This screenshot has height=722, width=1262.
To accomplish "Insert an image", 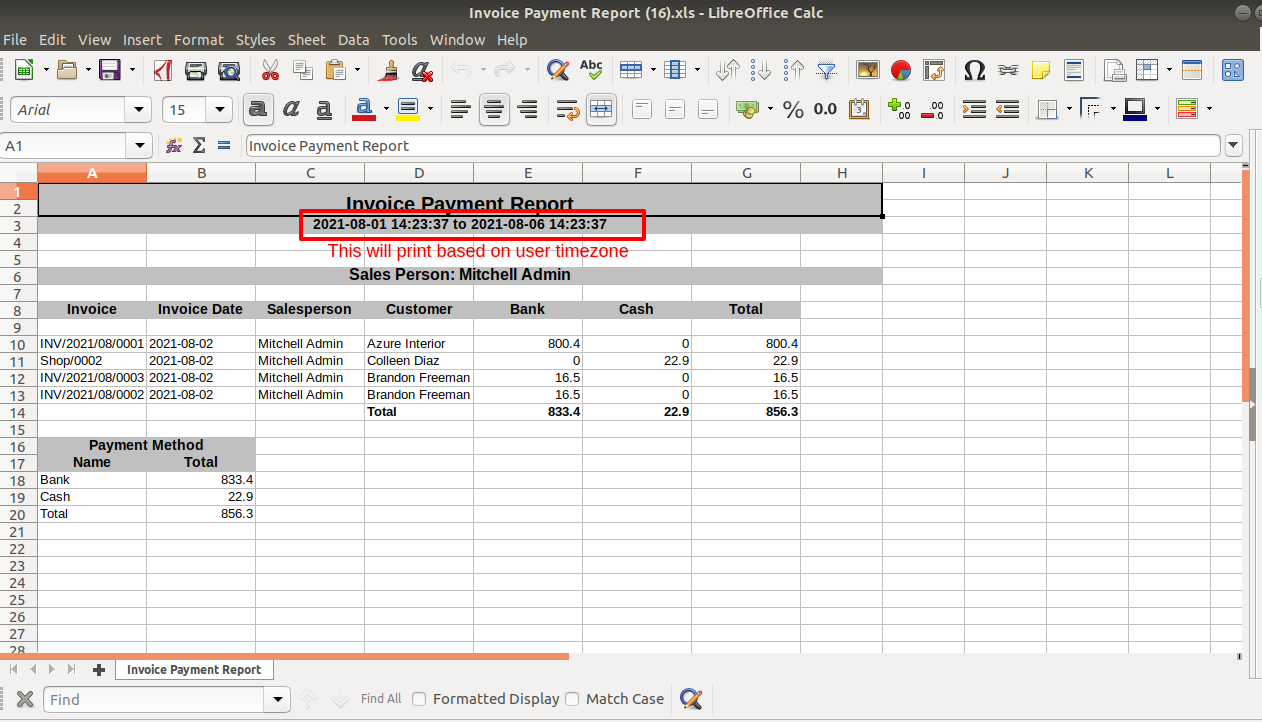I will (x=867, y=70).
